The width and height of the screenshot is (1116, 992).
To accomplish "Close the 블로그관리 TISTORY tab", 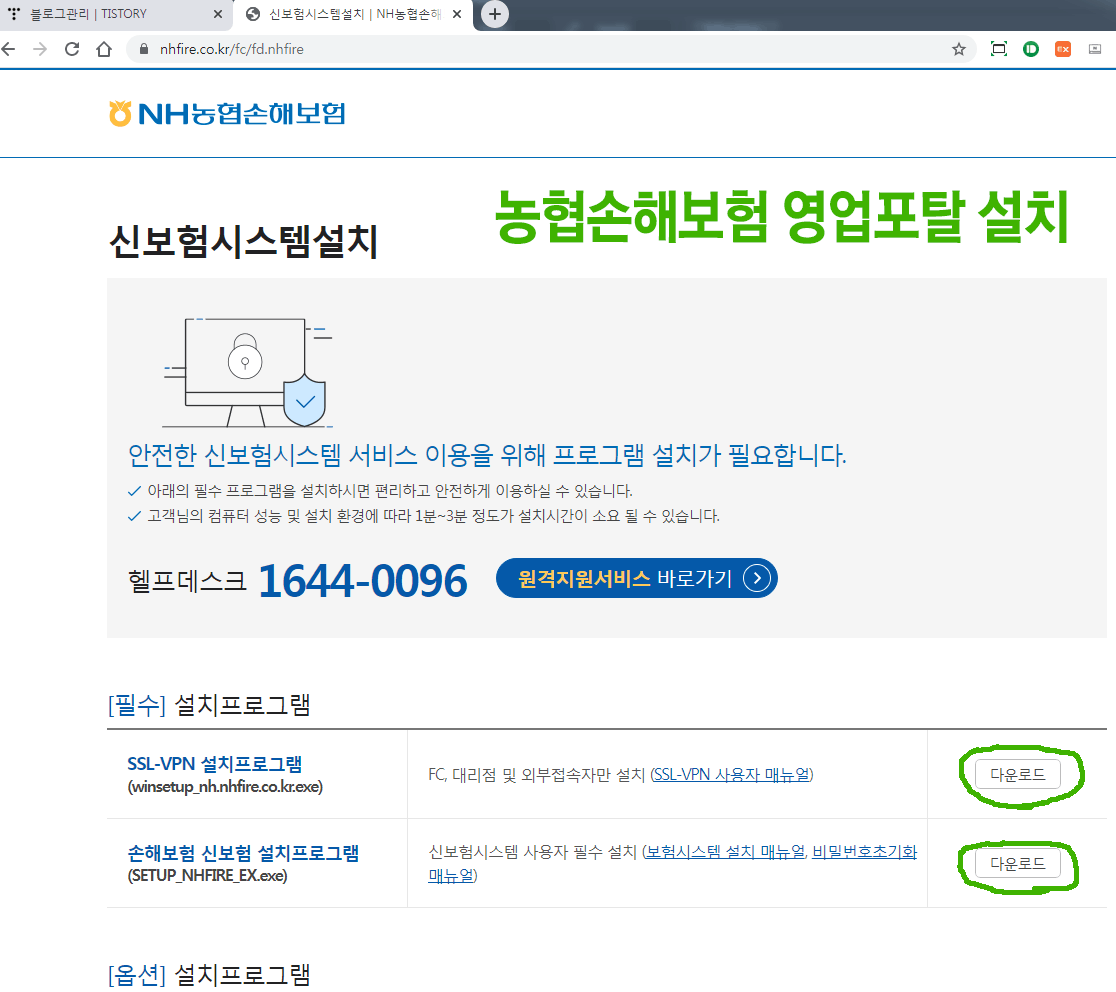I will tap(218, 14).
